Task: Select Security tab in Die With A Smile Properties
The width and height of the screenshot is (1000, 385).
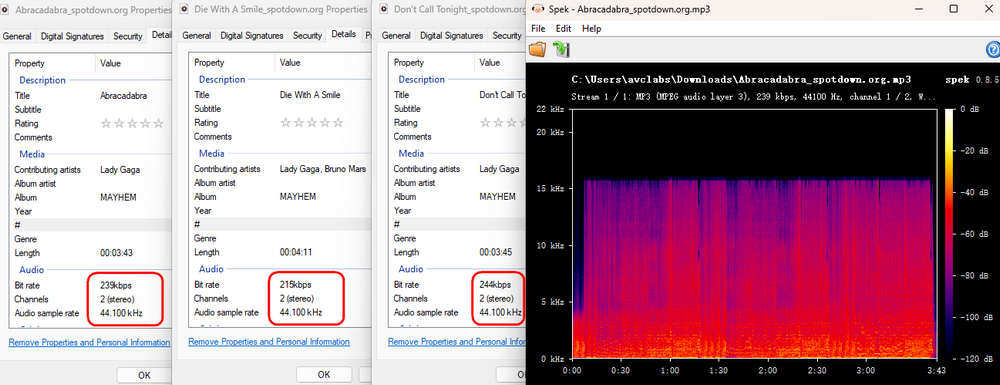Action: click(307, 36)
